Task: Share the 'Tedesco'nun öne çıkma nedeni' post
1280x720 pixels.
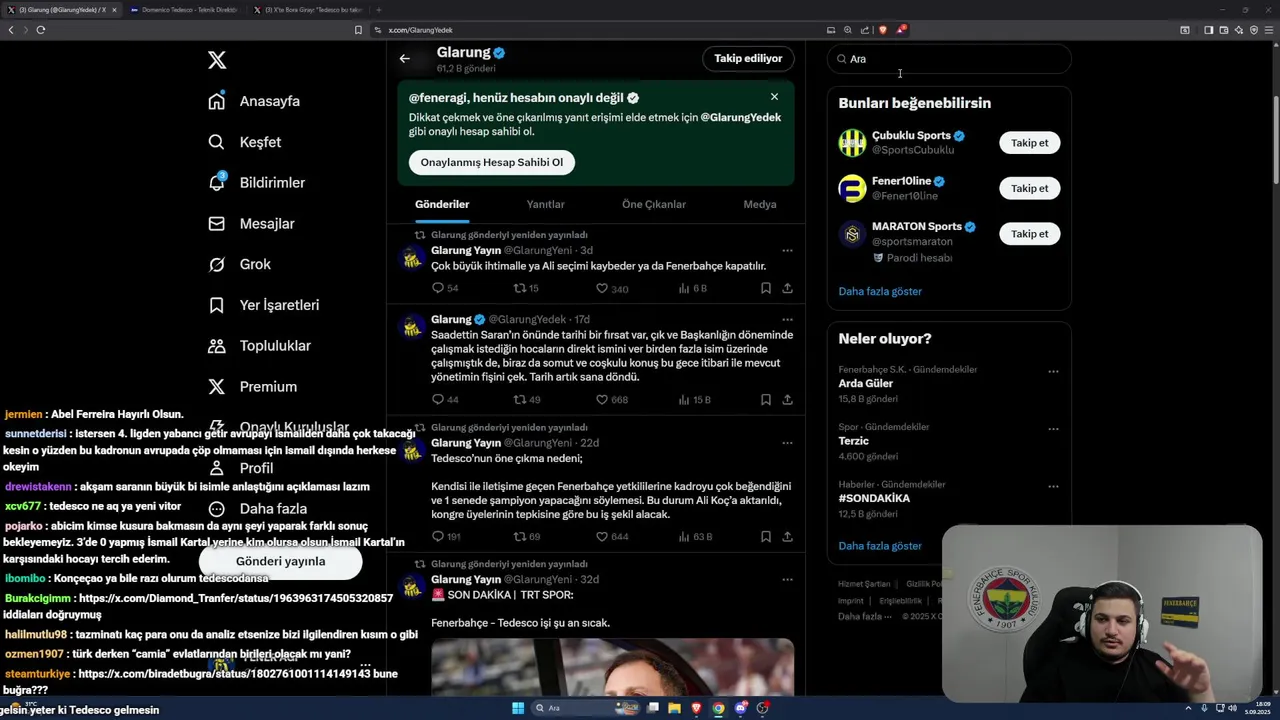Action: (x=787, y=536)
